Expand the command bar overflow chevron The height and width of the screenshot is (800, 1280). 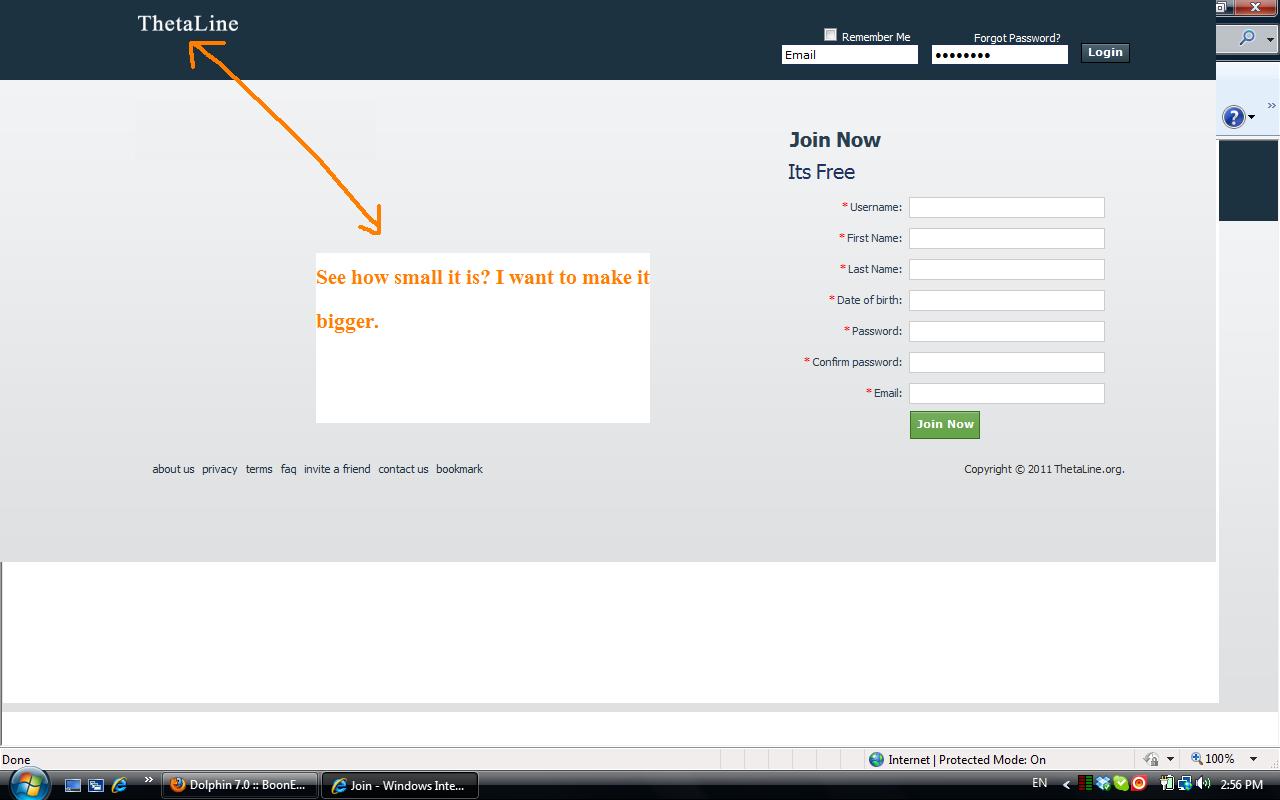(x=1272, y=105)
